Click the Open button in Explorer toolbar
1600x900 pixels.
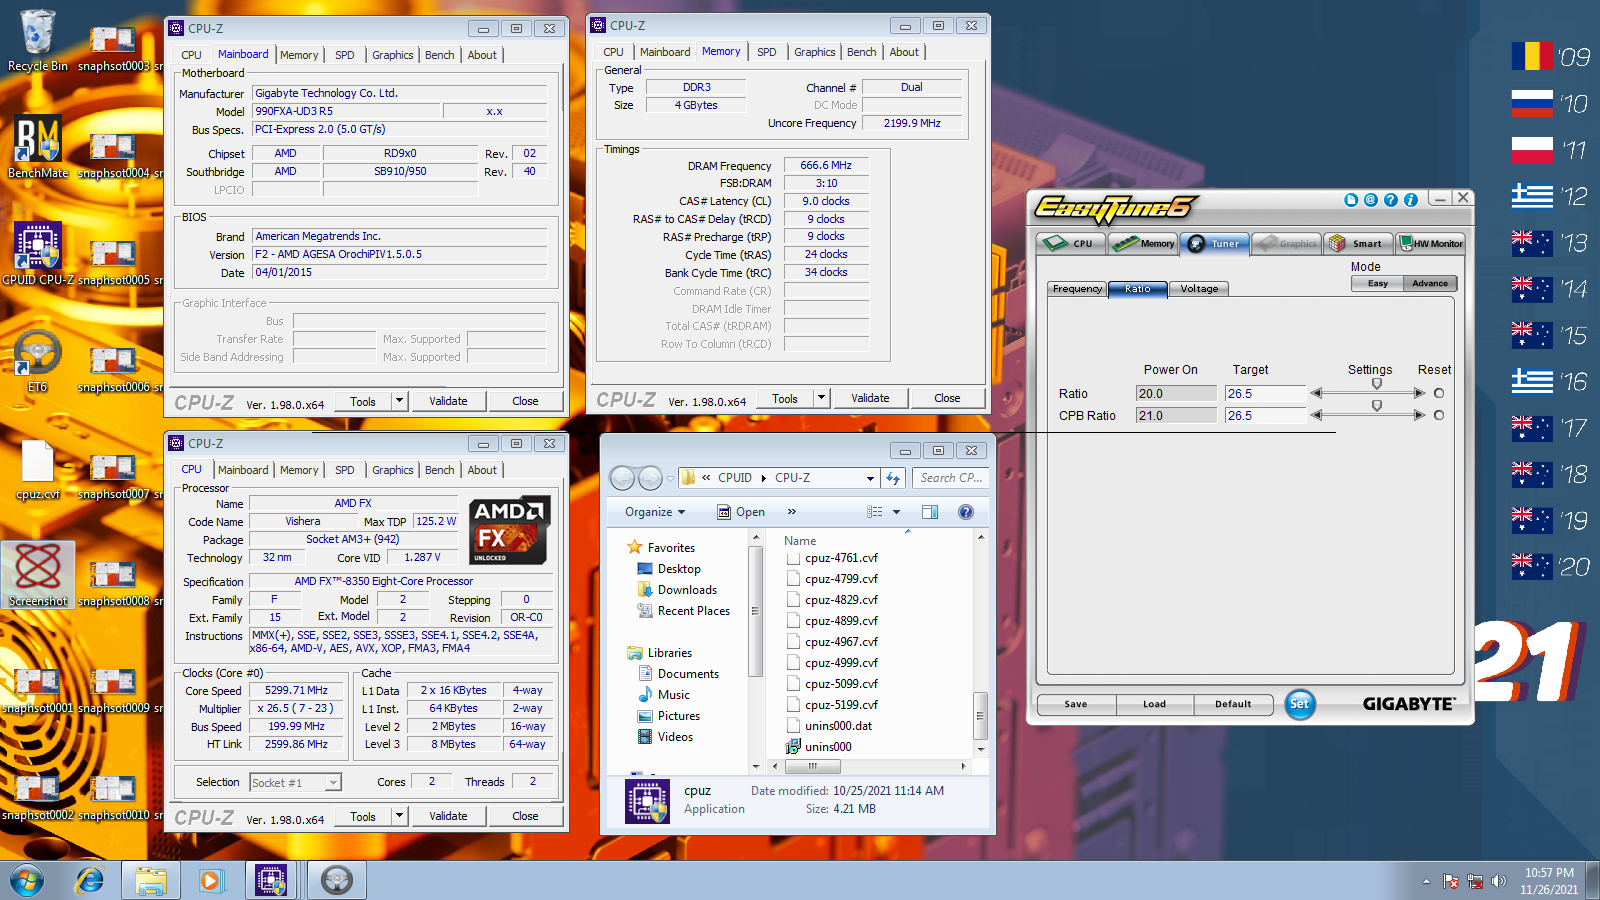coord(741,512)
